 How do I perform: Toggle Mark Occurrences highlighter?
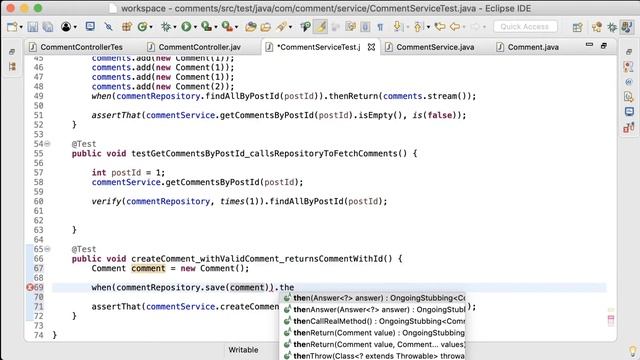pos(321,27)
